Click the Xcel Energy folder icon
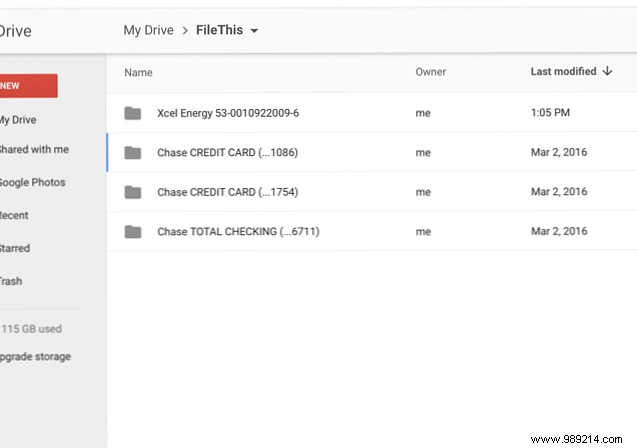 point(132,113)
